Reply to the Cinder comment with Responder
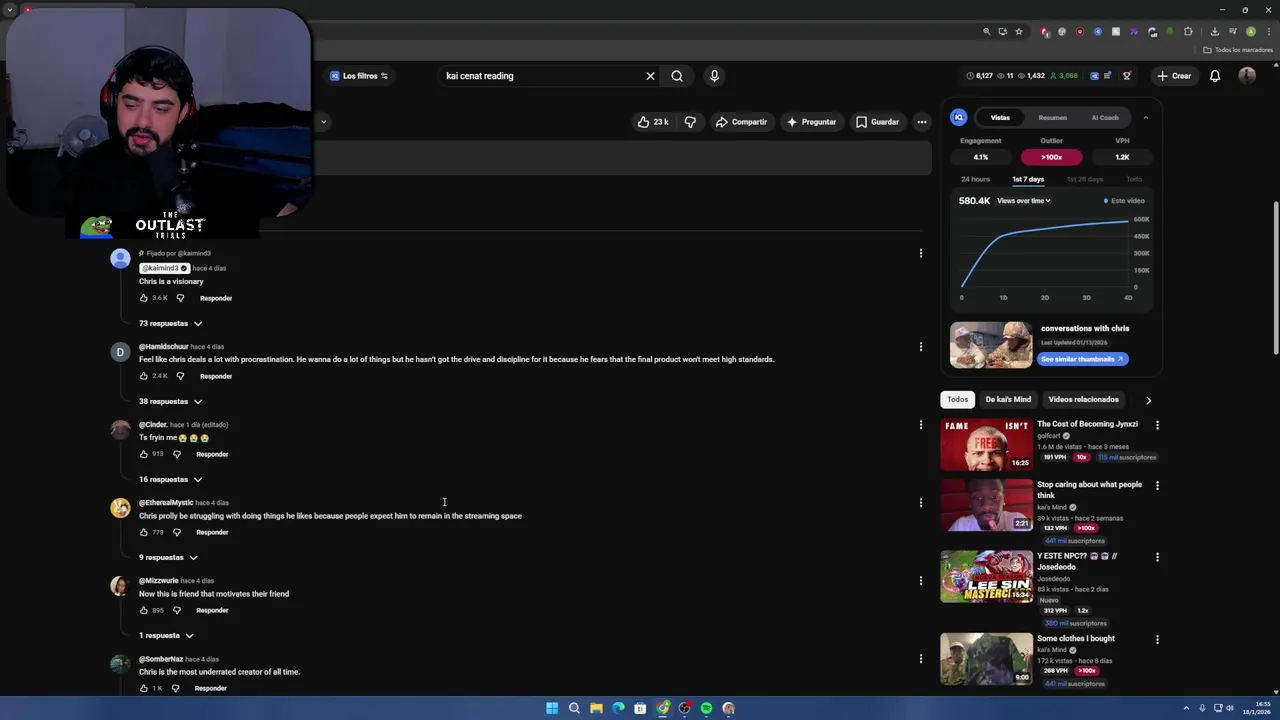The width and height of the screenshot is (1280, 720). point(212,454)
